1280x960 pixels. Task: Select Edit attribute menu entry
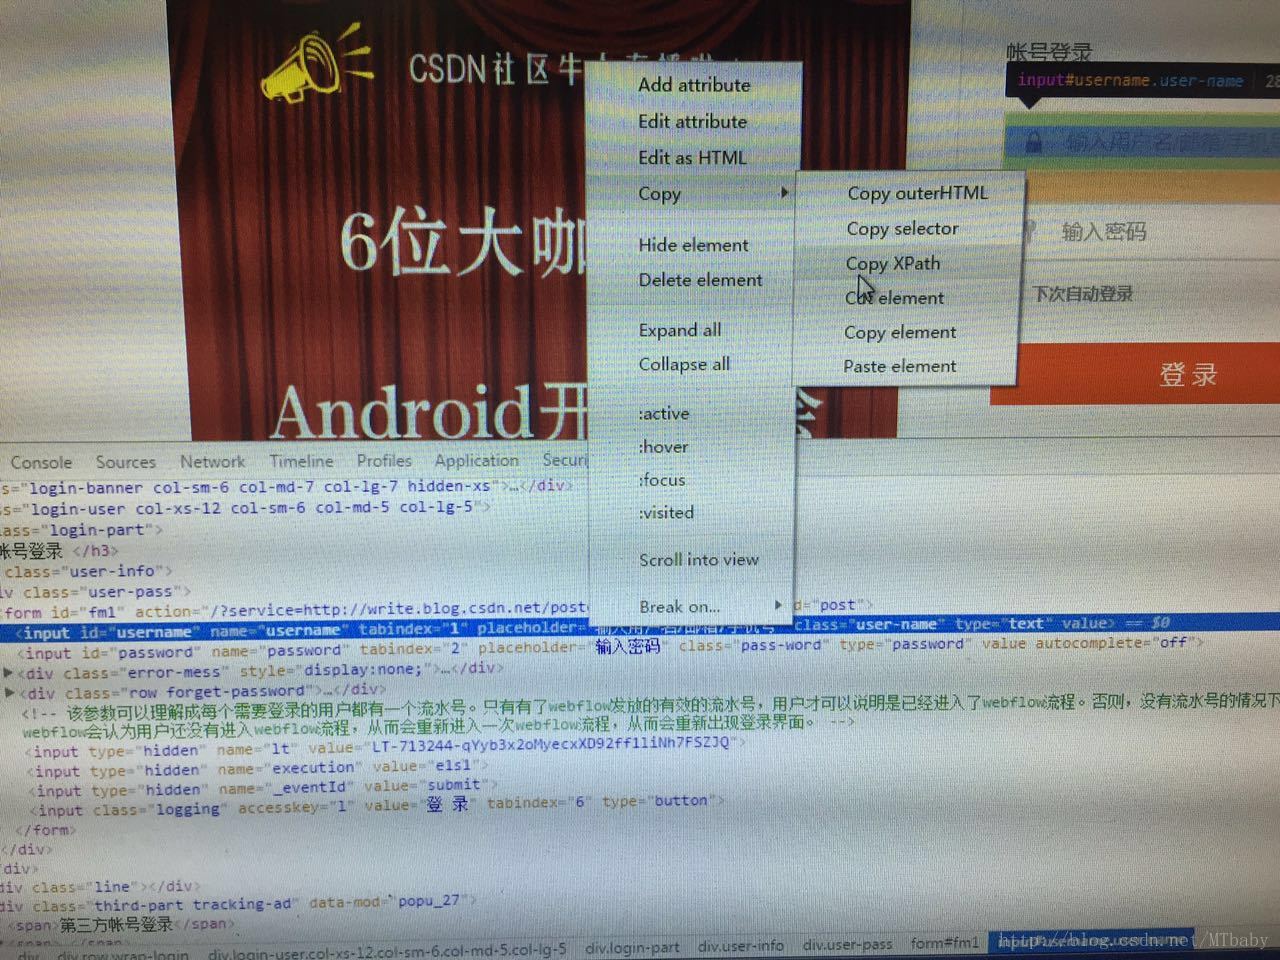coord(692,121)
